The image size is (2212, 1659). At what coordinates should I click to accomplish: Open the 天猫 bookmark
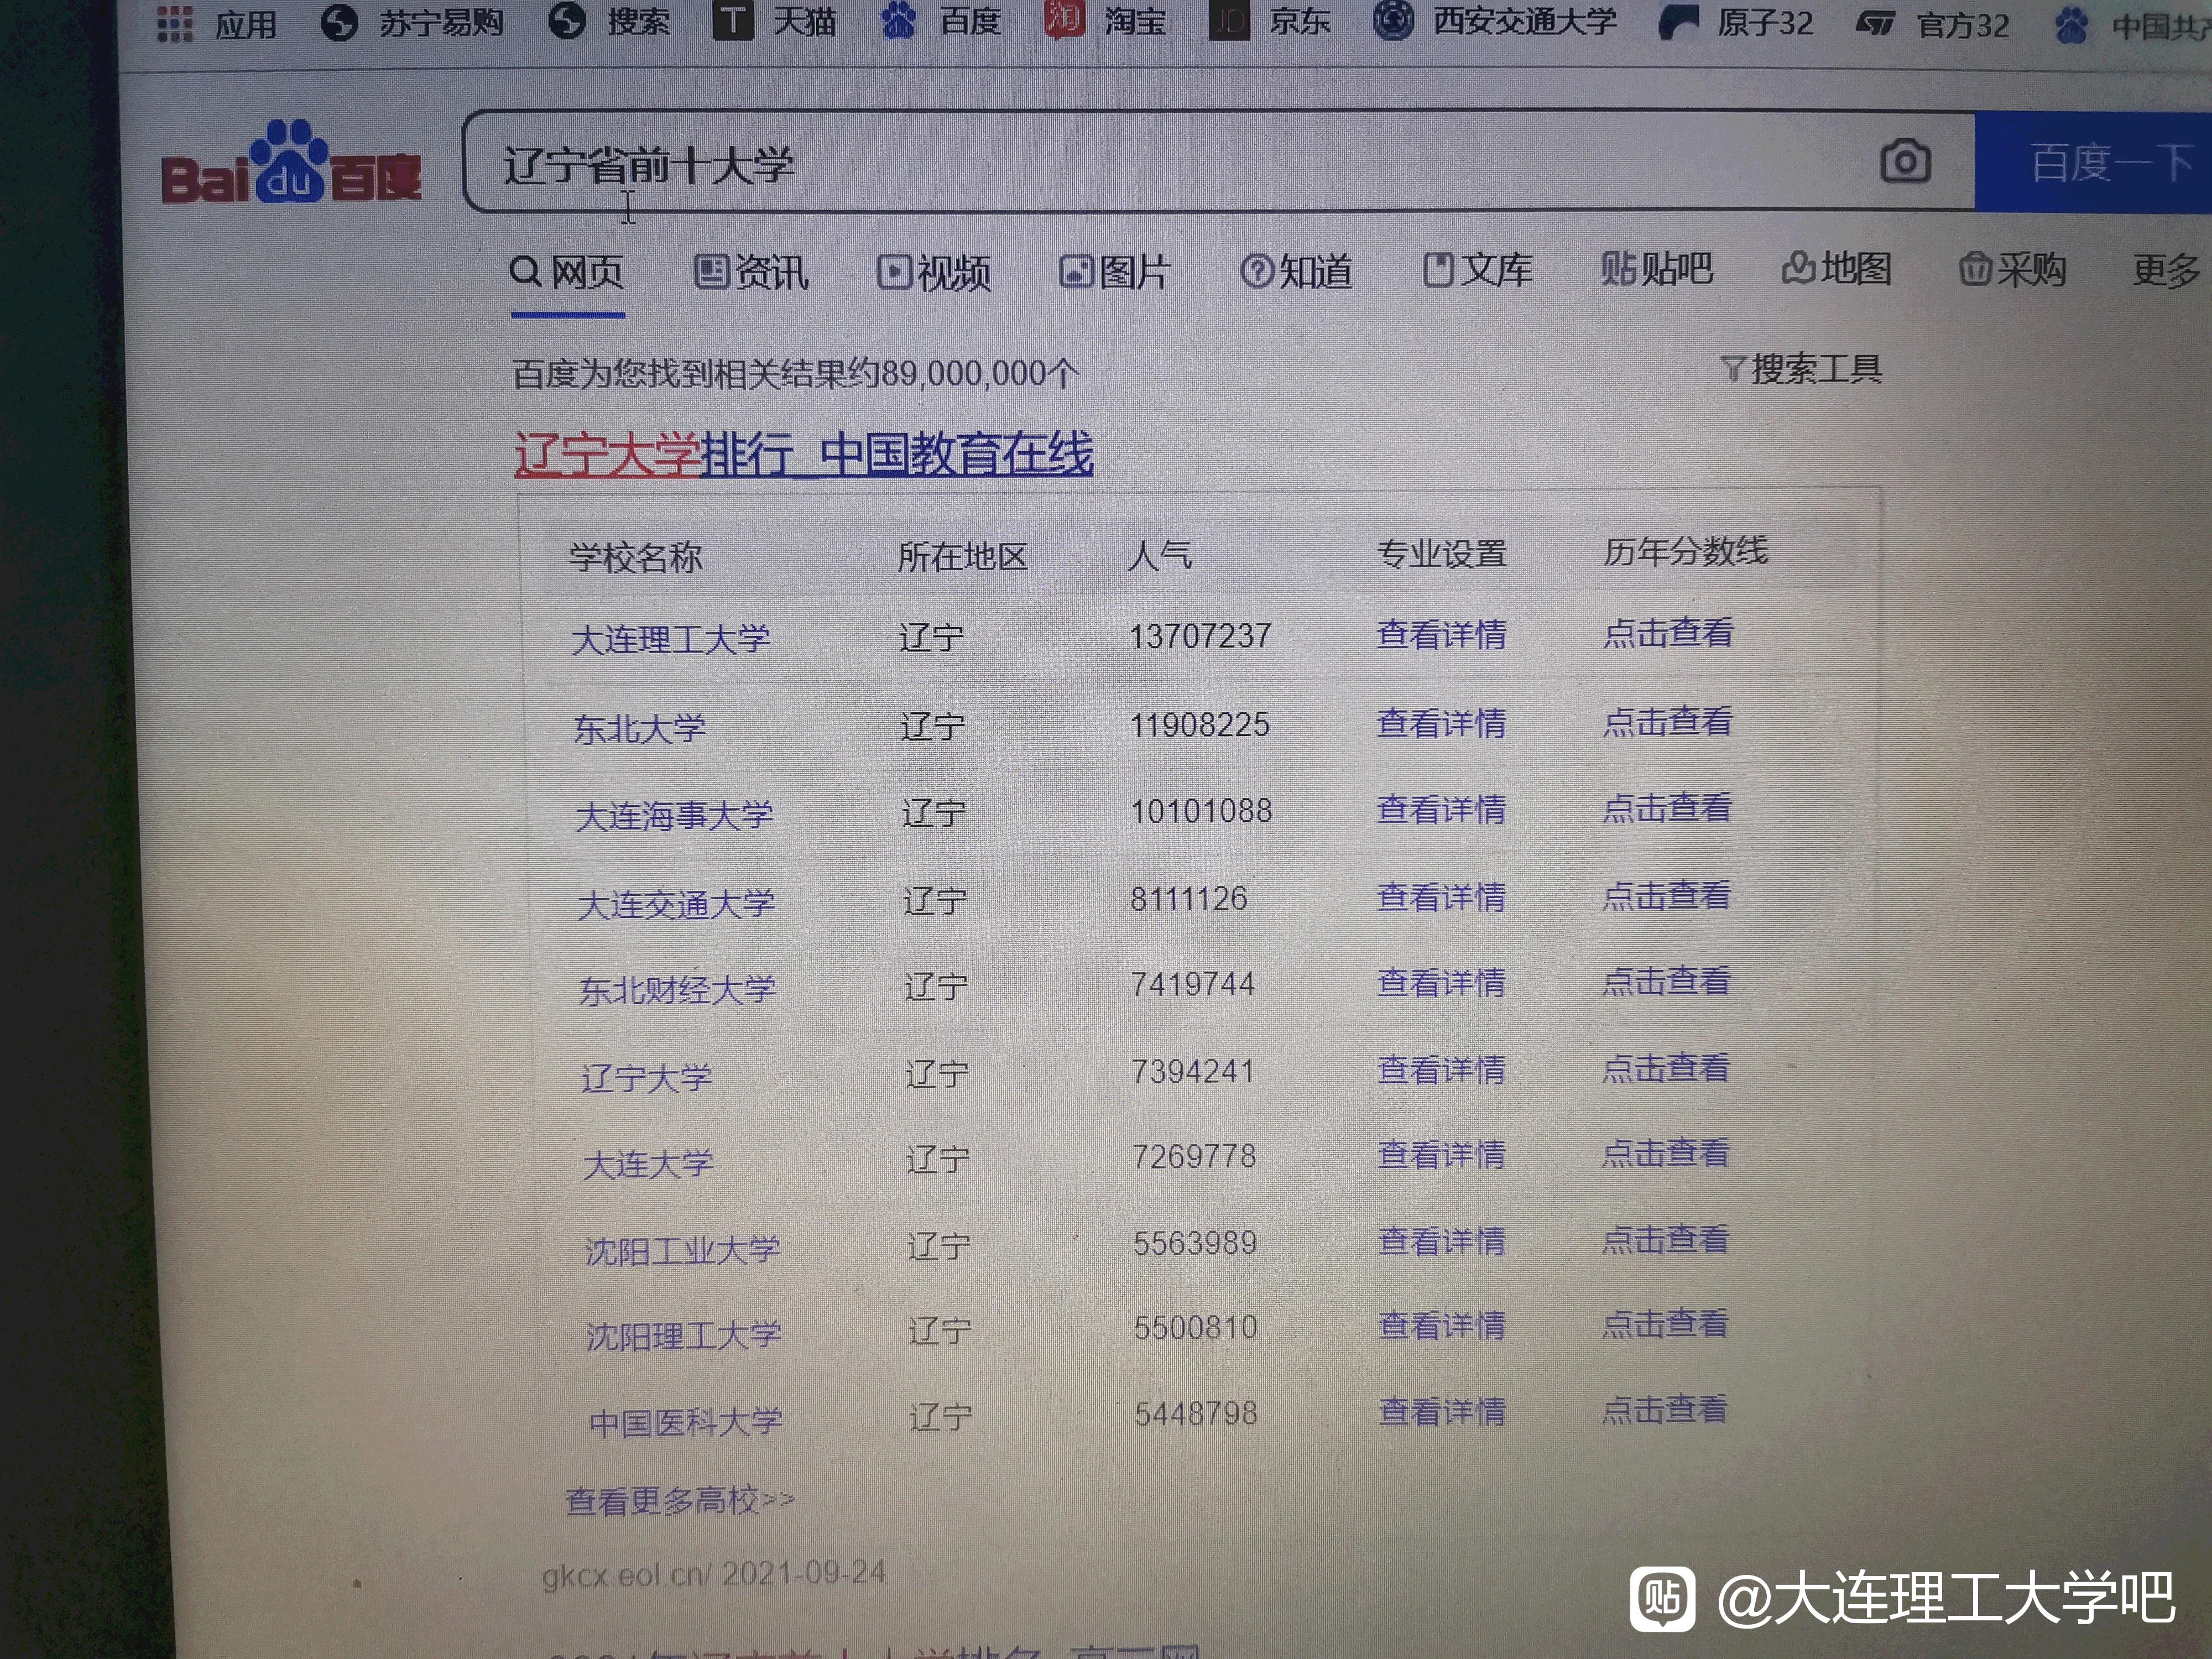point(774,21)
